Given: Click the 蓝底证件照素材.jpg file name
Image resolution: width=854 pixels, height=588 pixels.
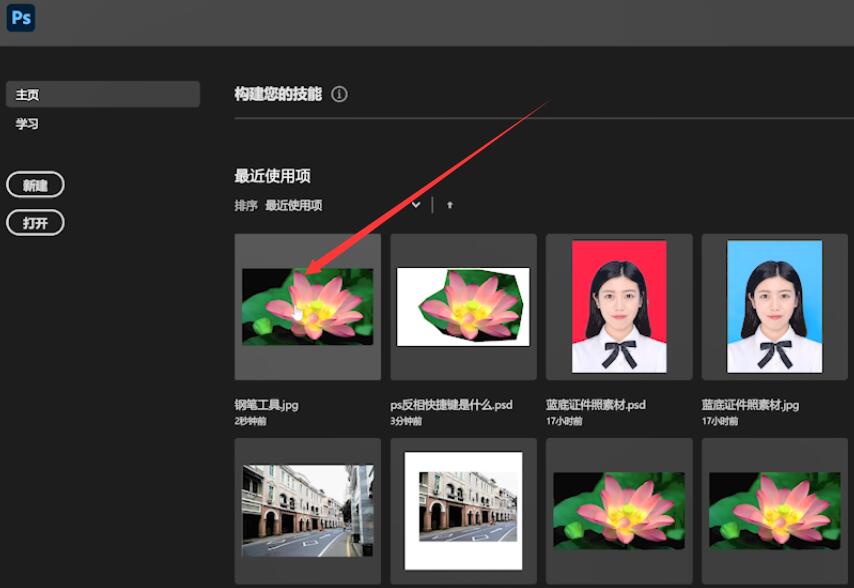Looking at the screenshot, I should 751,405.
